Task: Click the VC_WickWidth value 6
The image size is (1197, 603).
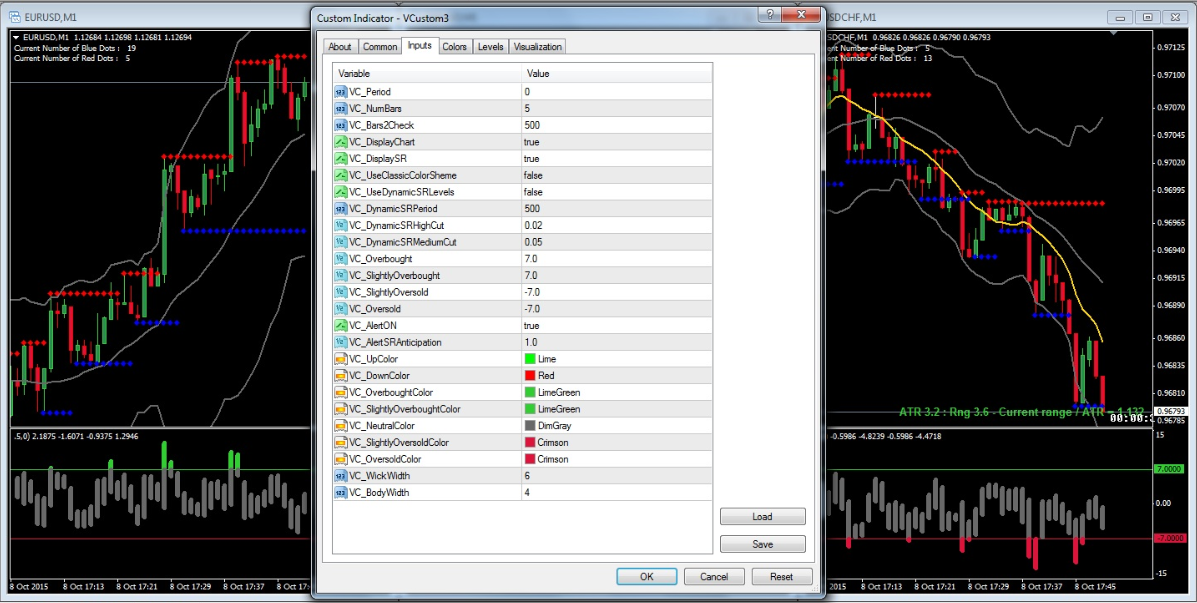Action: [527, 476]
